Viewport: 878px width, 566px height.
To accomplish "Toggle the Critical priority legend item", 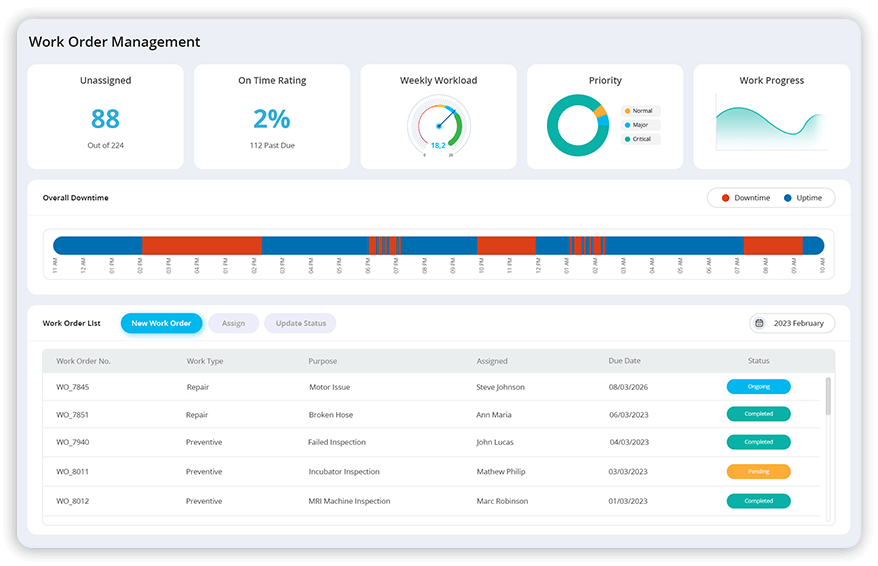I will pos(640,139).
